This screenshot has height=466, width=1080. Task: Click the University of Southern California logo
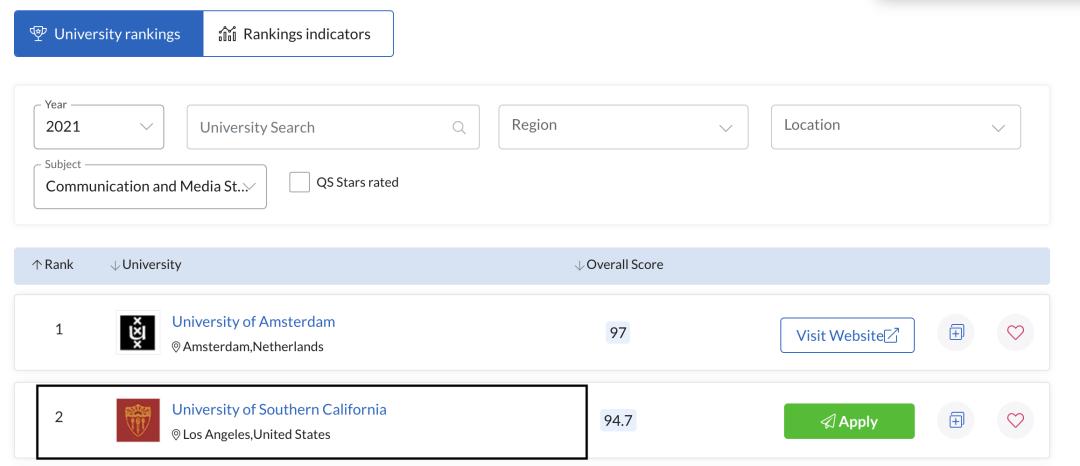click(138, 420)
